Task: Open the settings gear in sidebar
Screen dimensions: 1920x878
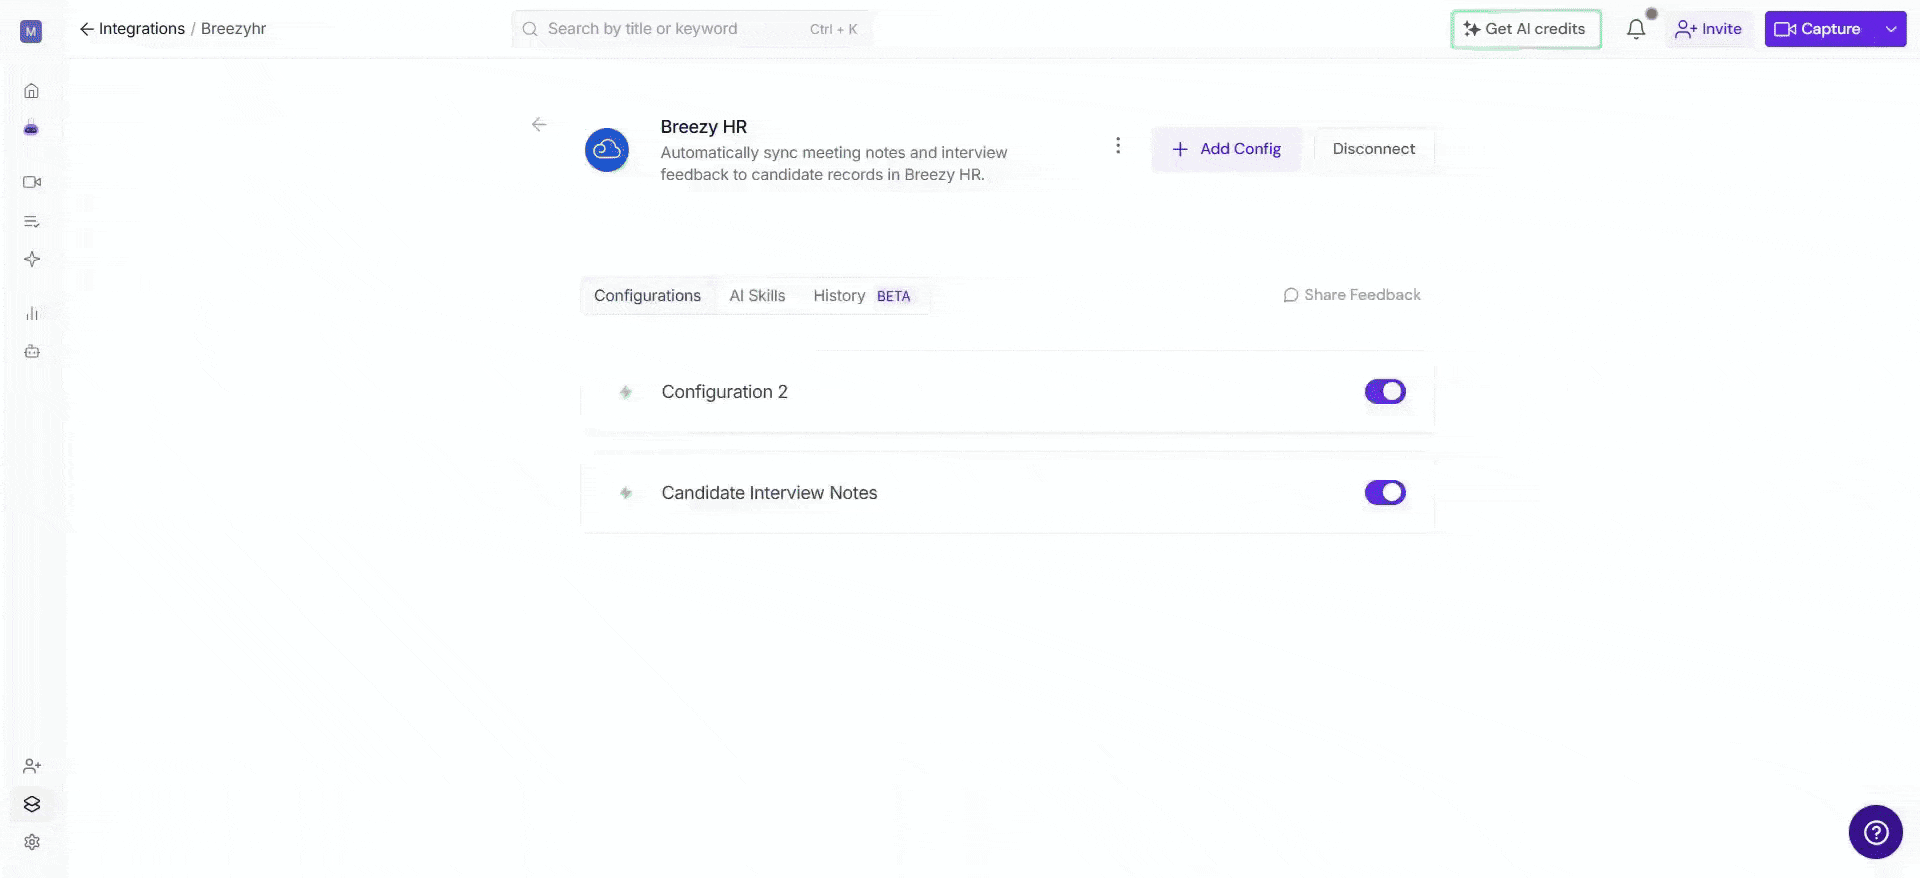Action: coord(32,842)
